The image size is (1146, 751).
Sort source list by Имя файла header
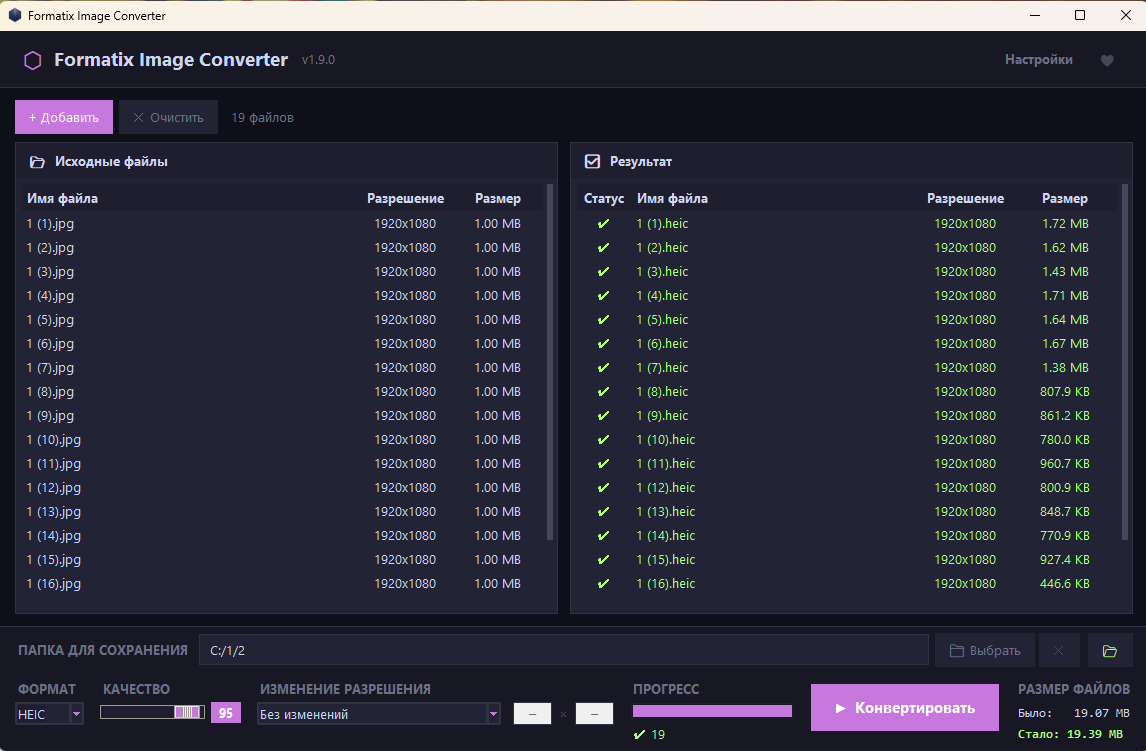62,198
